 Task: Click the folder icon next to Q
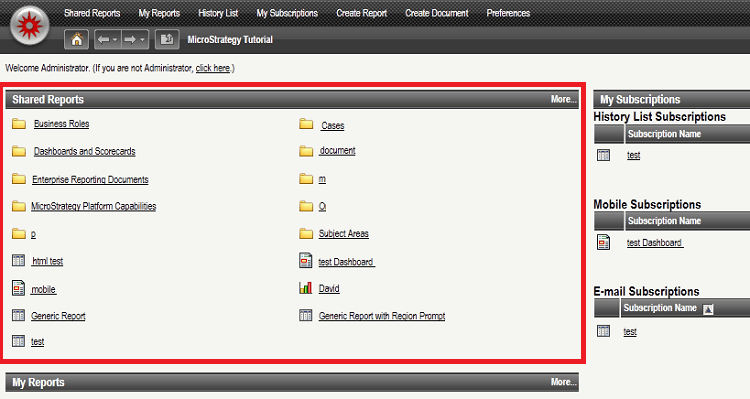point(306,206)
